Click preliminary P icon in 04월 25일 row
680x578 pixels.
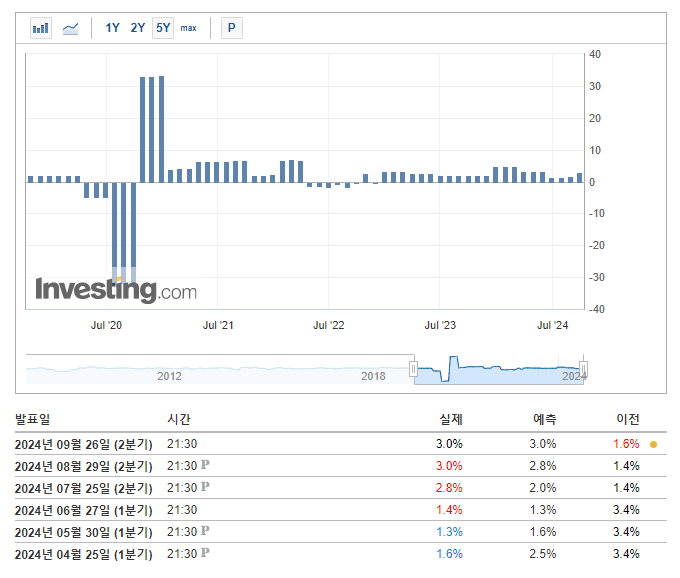205,553
